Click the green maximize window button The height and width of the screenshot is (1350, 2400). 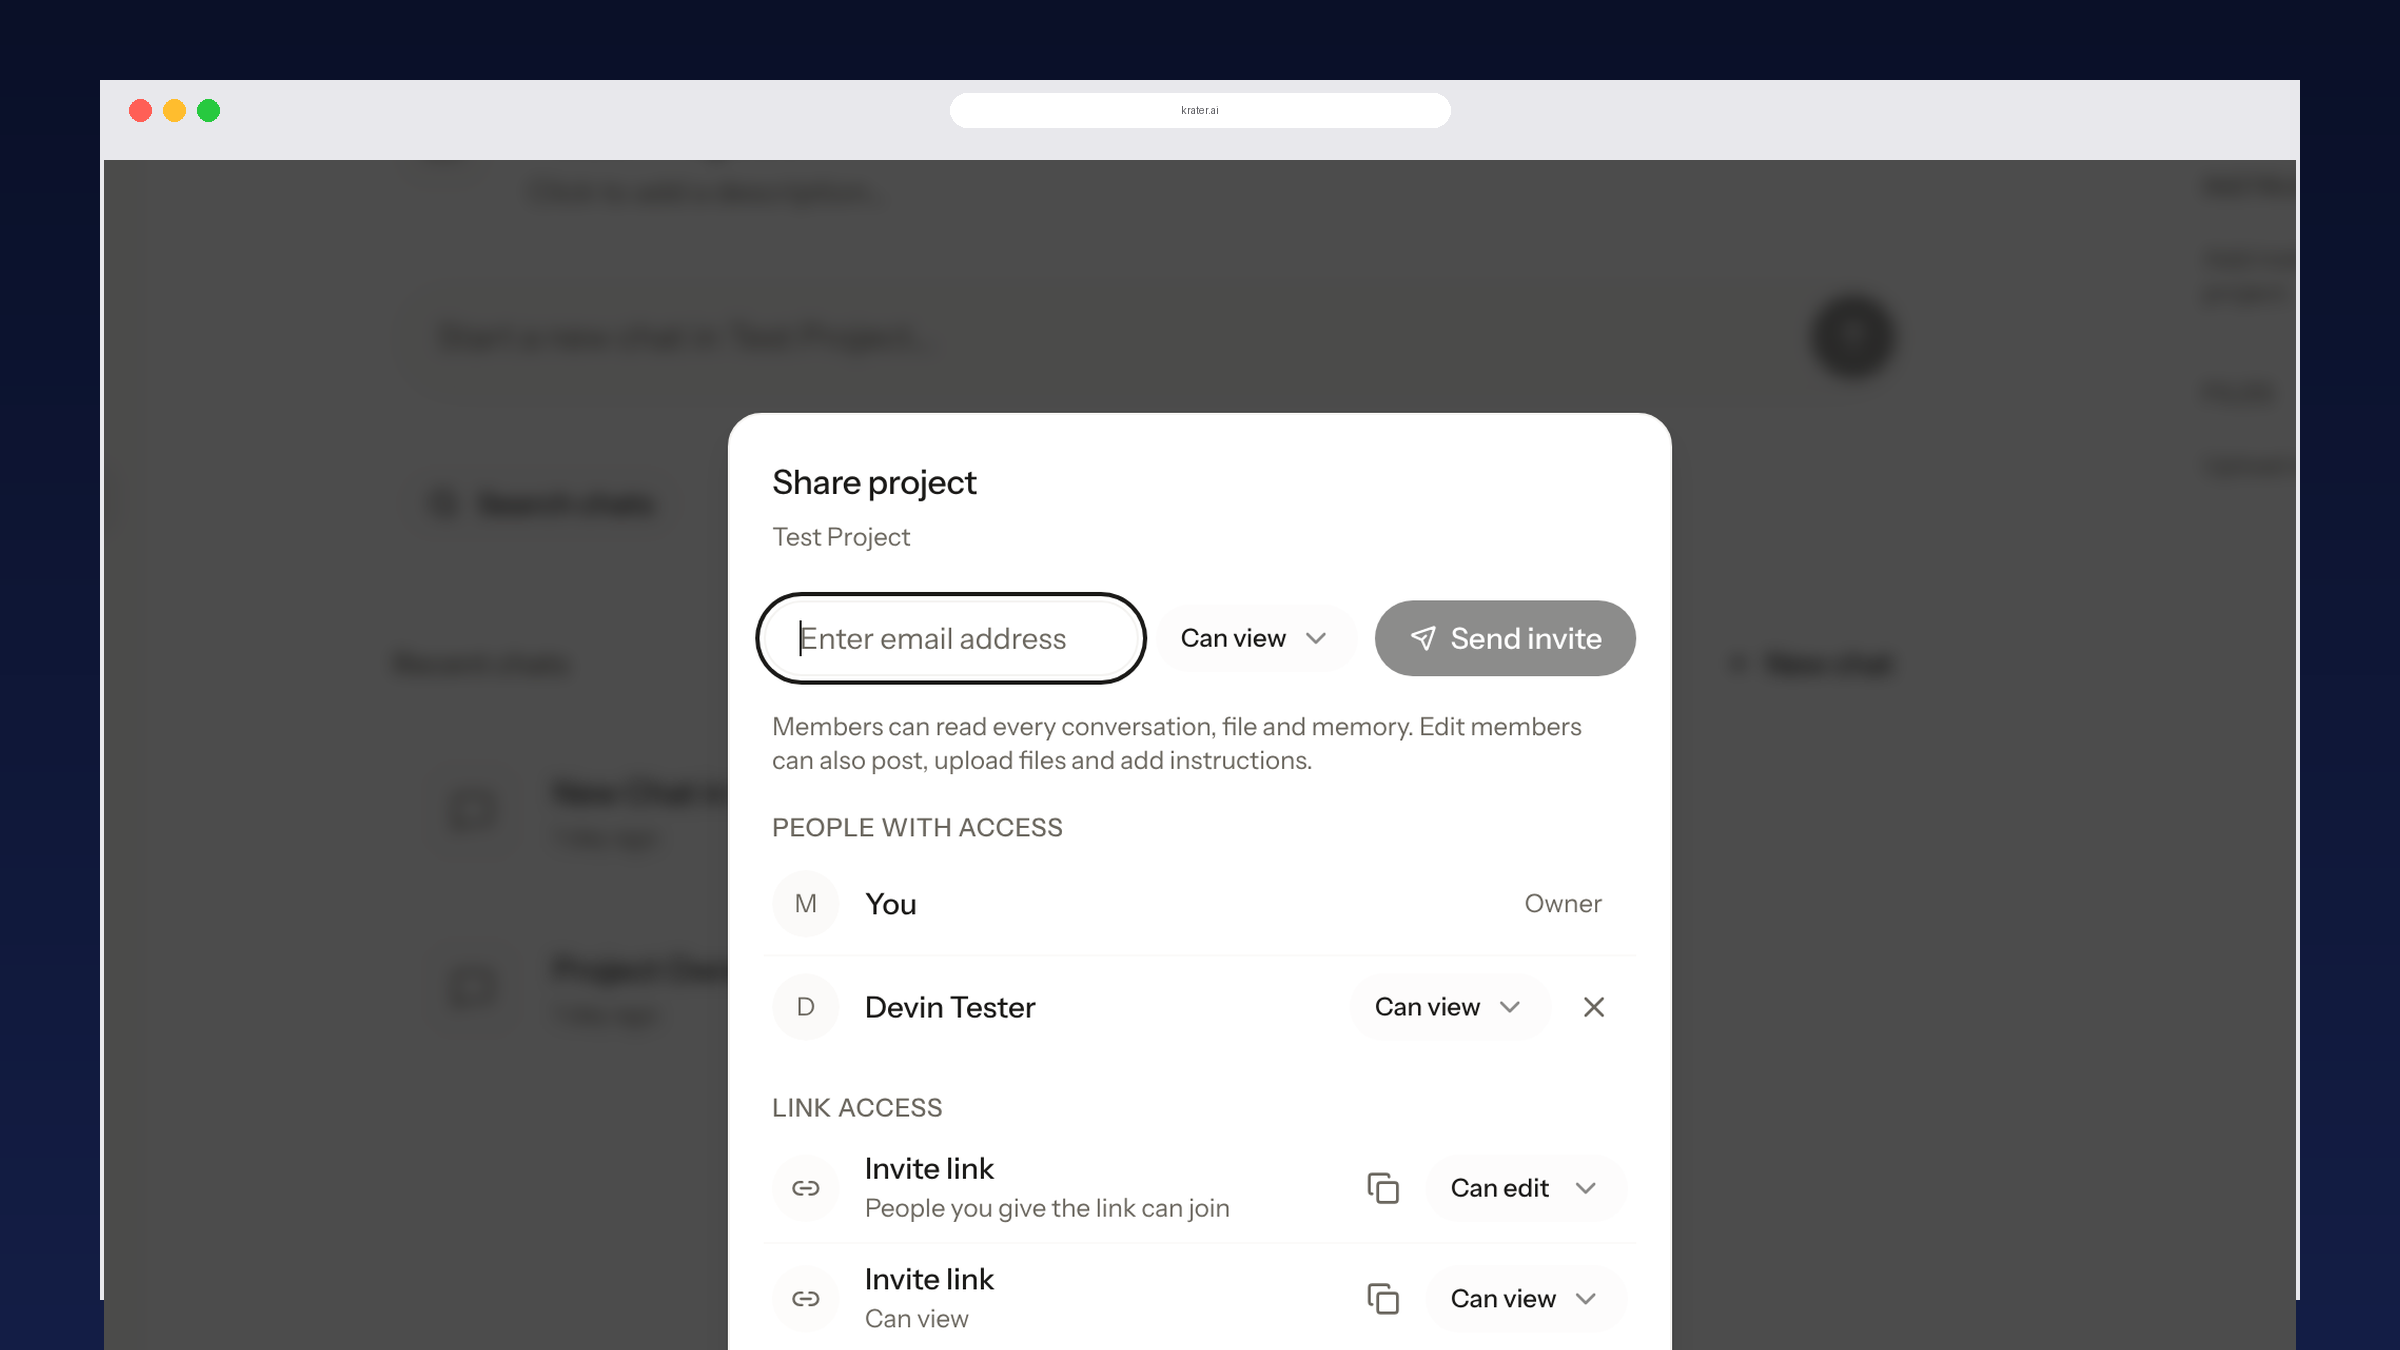coord(209,110)
